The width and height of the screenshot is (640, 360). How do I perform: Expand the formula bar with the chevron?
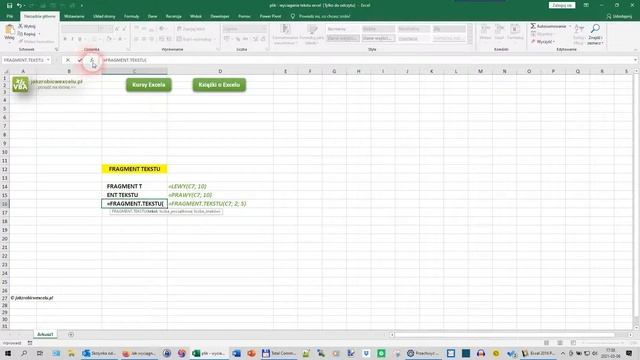click(635, 60)
